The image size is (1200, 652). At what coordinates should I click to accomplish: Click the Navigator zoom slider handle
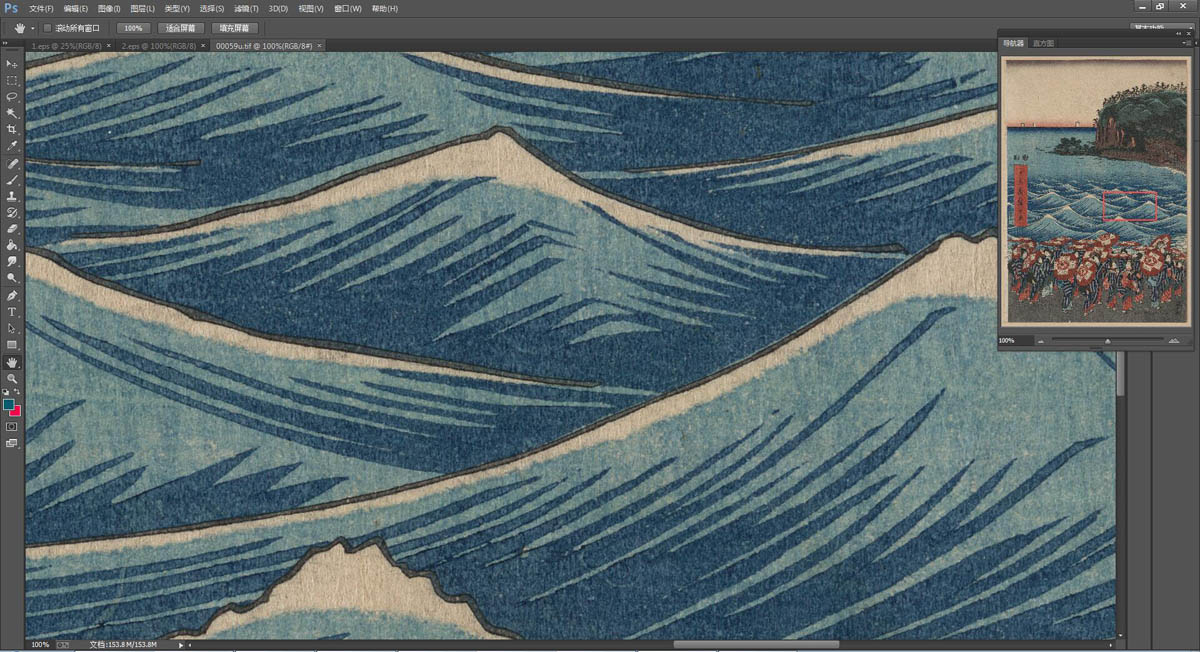[x=1107, y=341]
